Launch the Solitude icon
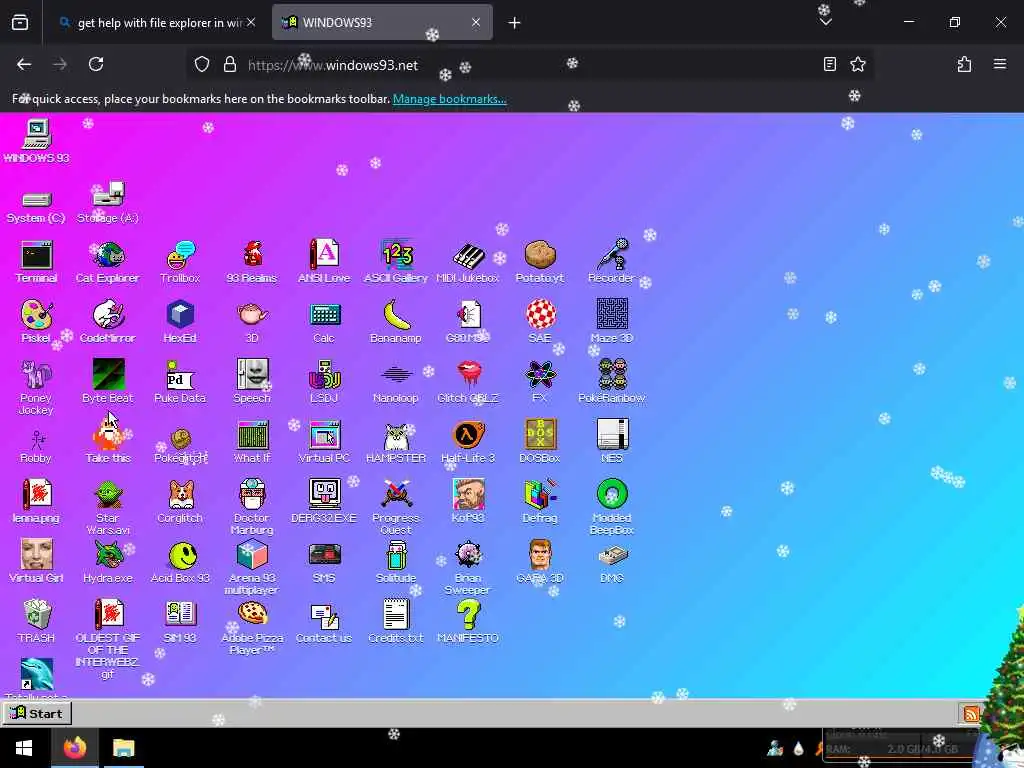 click(x=396, y=562)
